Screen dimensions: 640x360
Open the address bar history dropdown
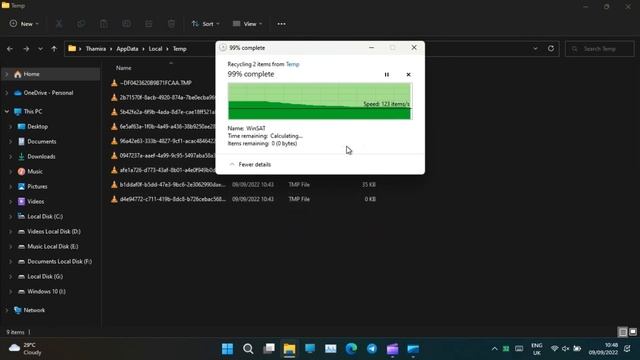pos(535,49)
